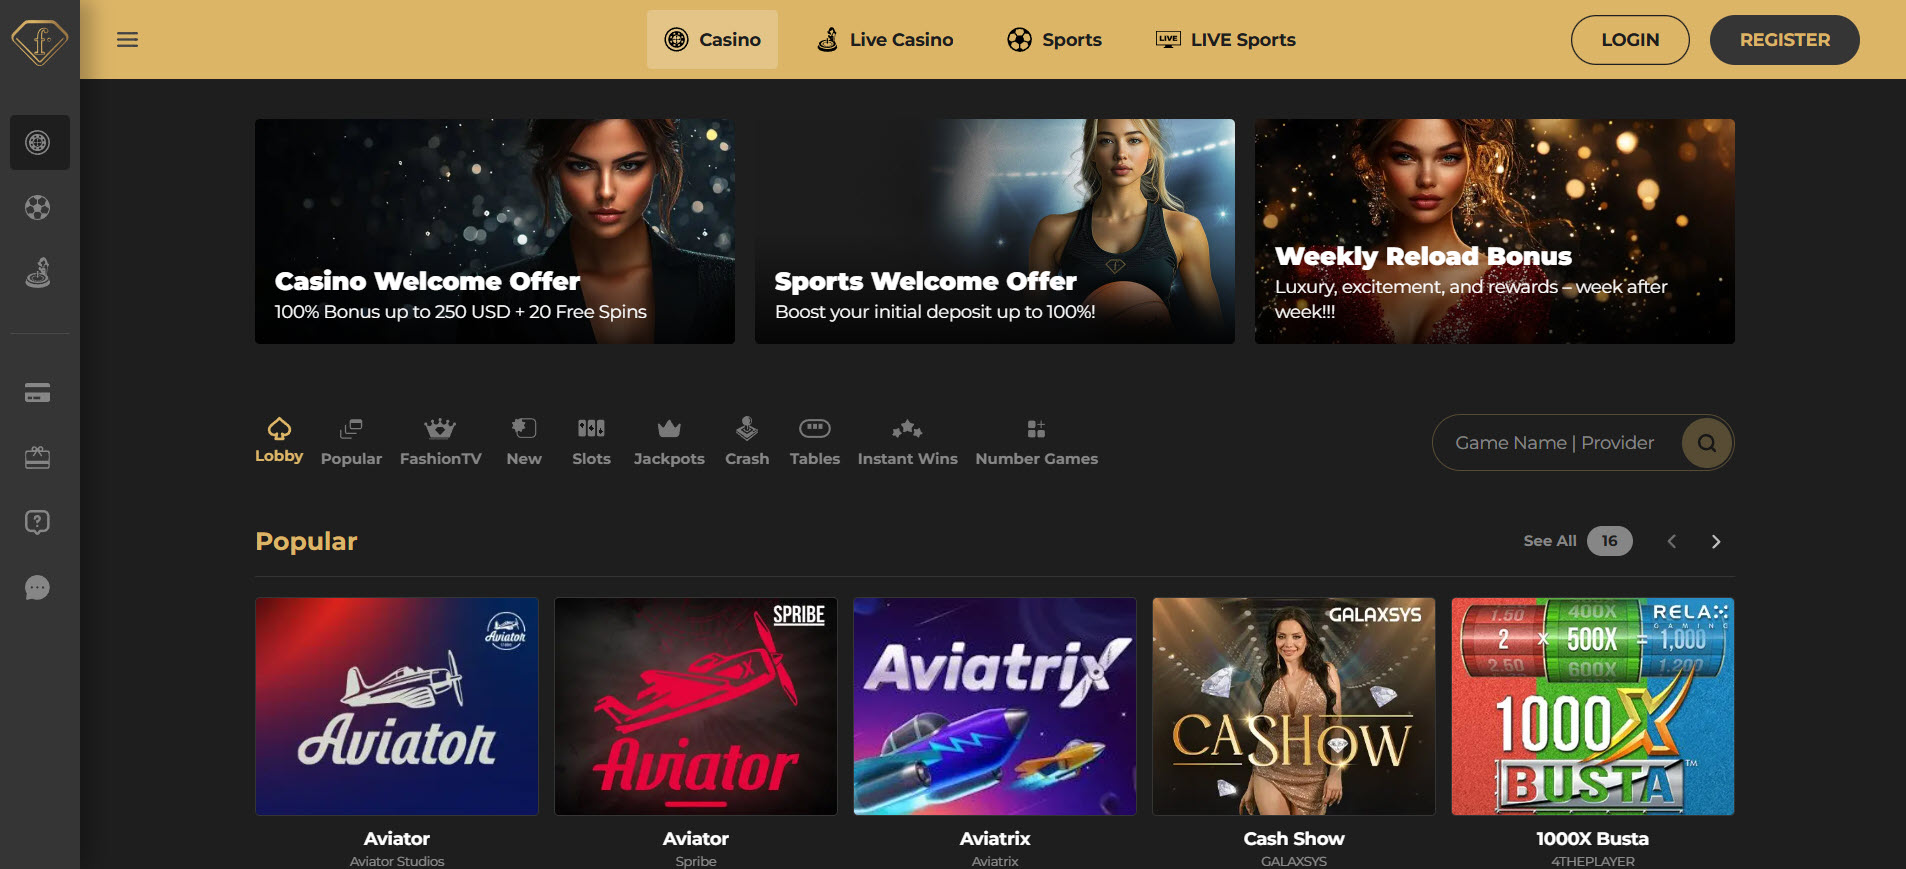Screen dimensions: 1906x869
Task: Click the 16 games count badge
Action: (x=1609, y=541)
